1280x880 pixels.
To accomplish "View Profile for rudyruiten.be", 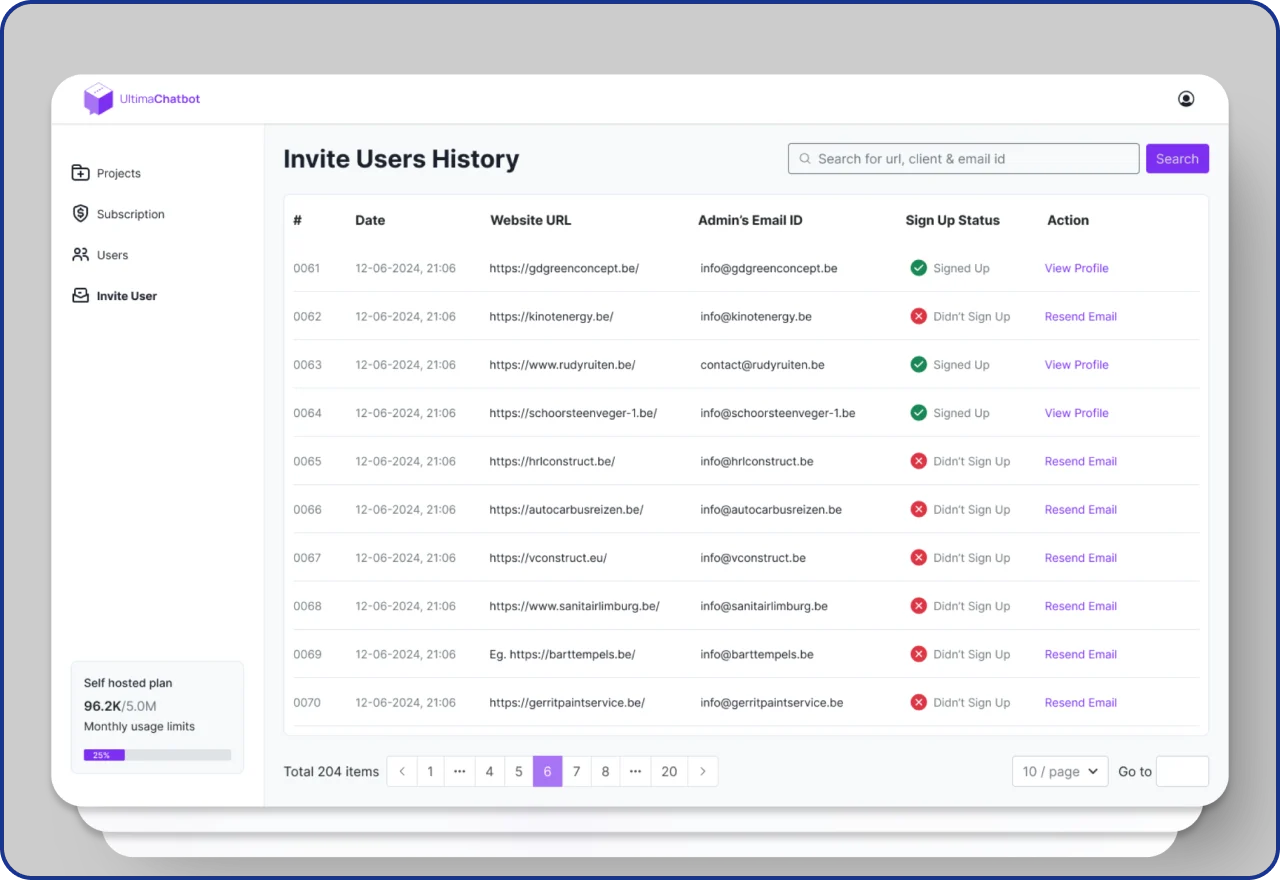I will click(1076, 365).
